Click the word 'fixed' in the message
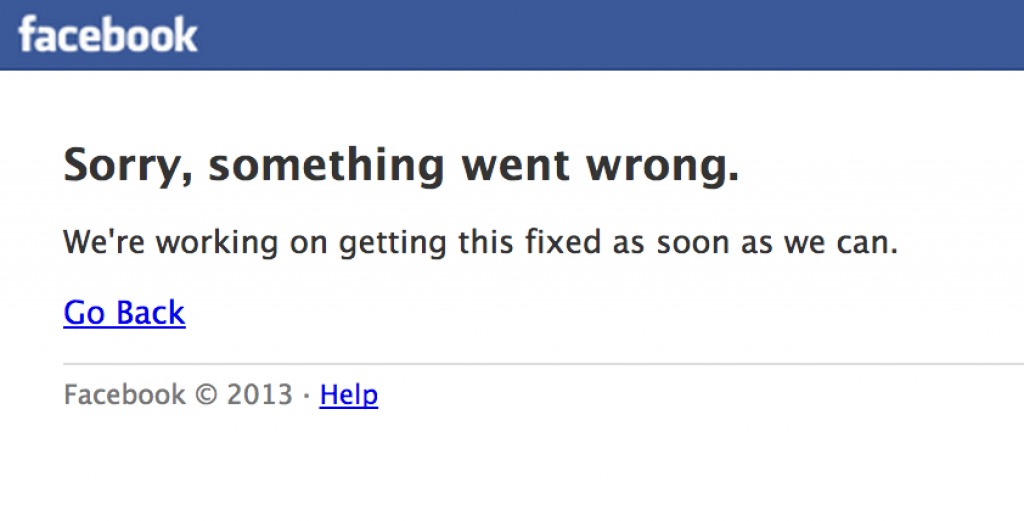1024x521 pixels. pyautogui.click(x=563, y=242)
